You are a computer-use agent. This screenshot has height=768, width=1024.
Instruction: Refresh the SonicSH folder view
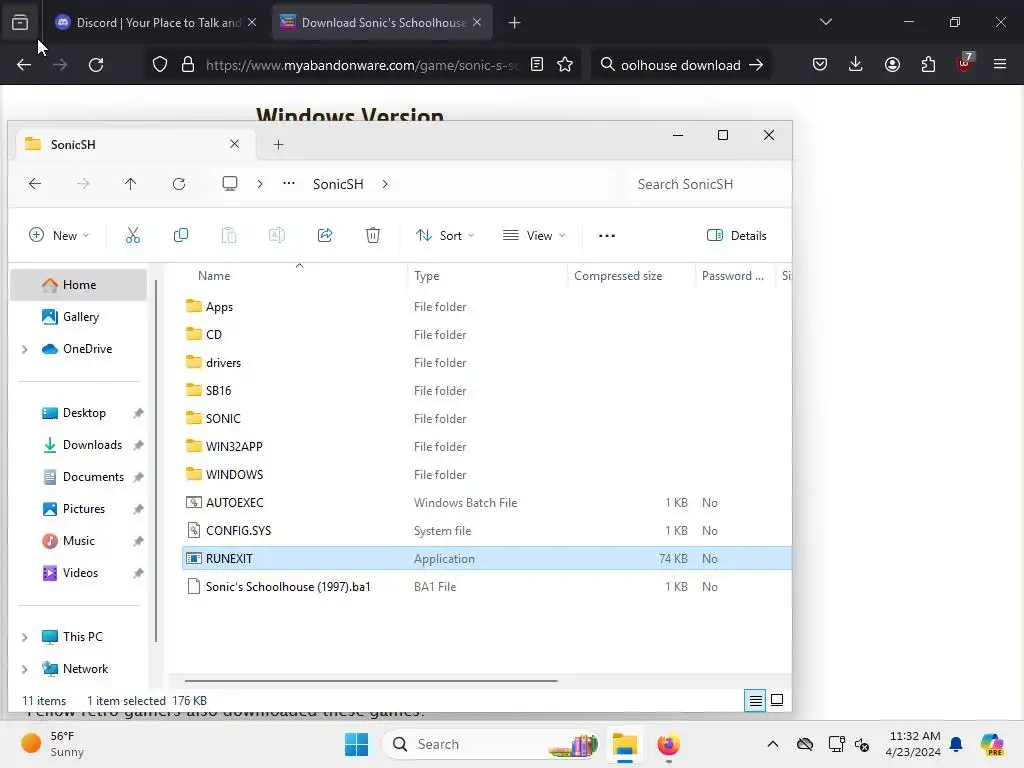coord(179,184)
